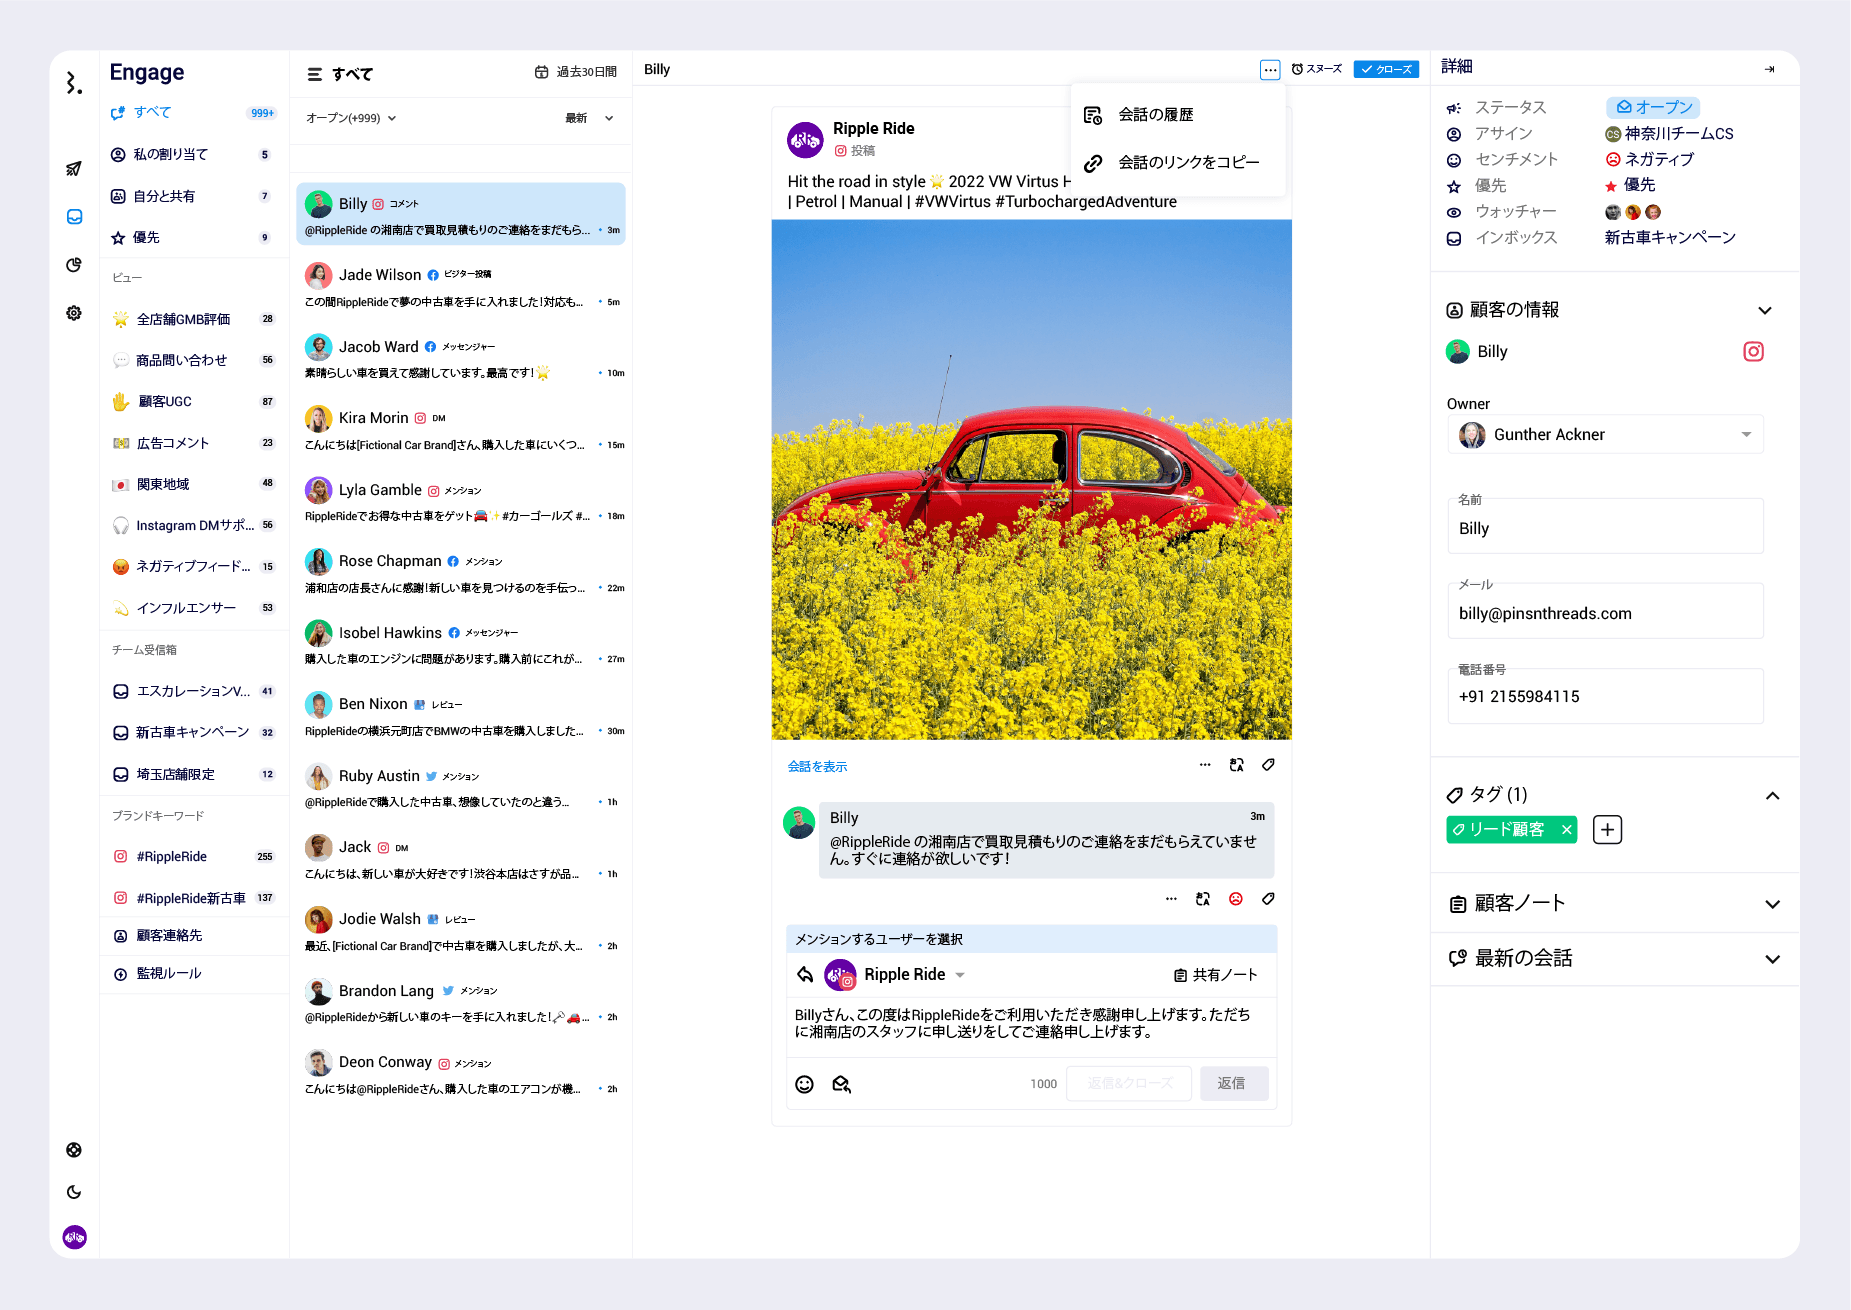The width and height of the screenshot is (1851, 1310).
Task: Open the inbox icon in left rail
Action: coord(74,217)
